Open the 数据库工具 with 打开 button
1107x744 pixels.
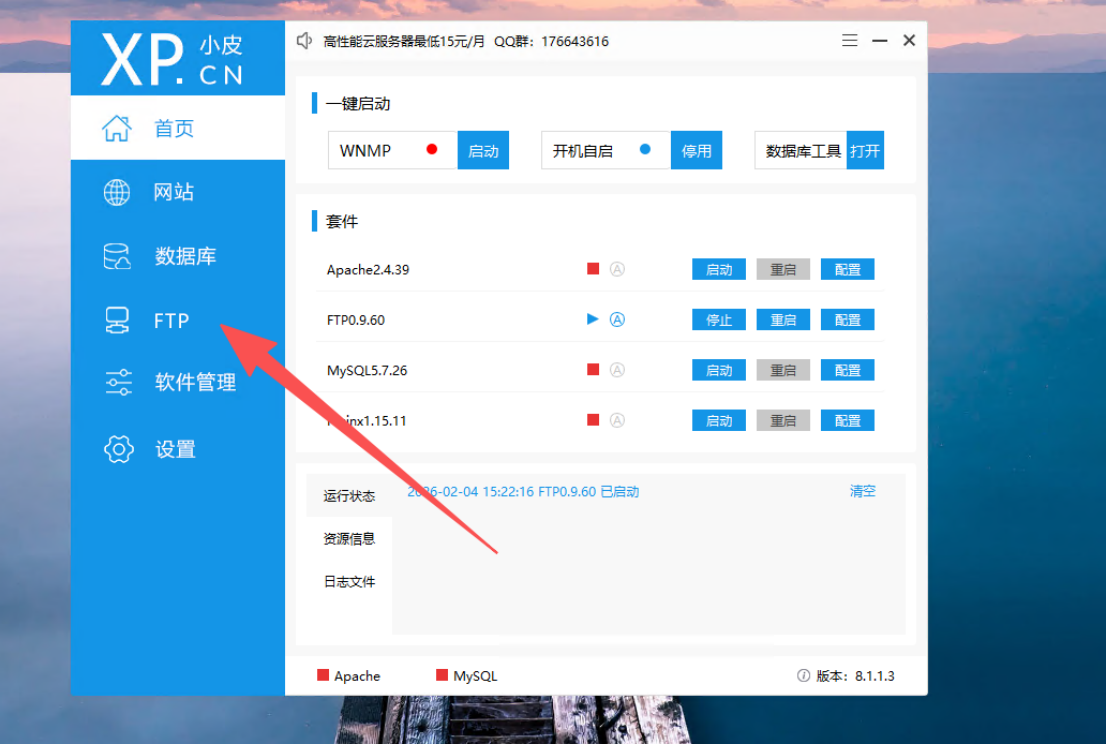coord(865,150)
